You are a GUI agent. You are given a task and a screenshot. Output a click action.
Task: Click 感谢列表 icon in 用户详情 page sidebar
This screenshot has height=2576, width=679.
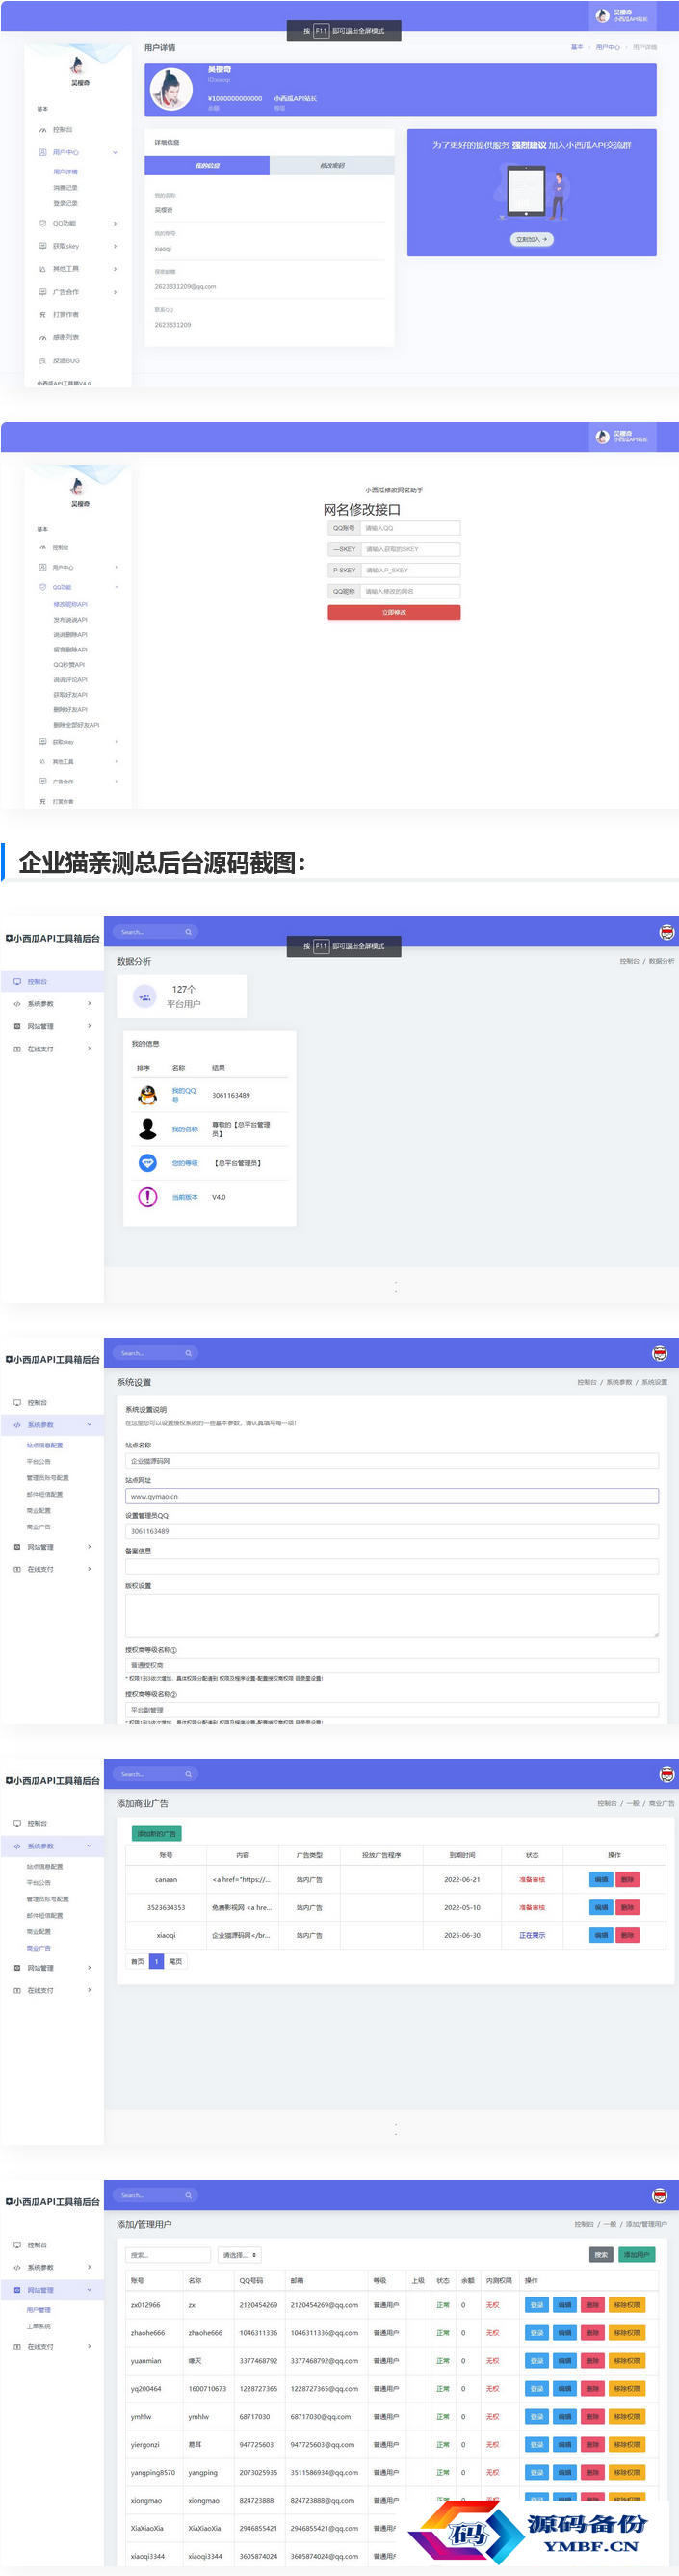[42, 338]
